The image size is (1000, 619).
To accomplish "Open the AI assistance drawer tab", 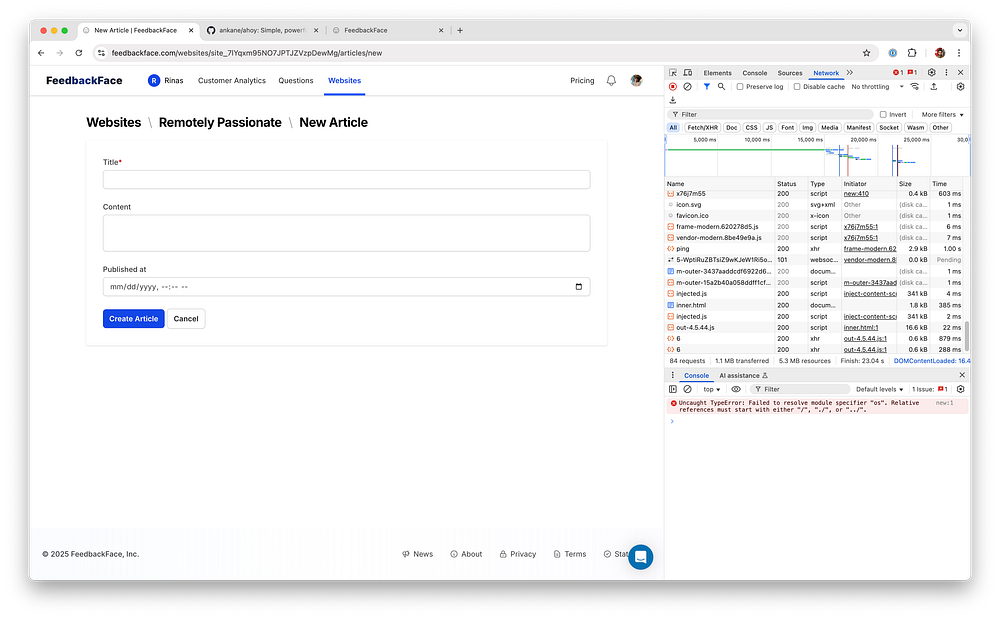I will [x=743, y=375].
